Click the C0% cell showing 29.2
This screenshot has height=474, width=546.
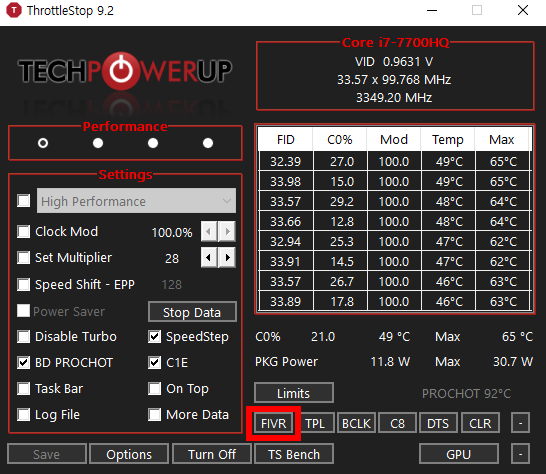(x=341, y=201)
